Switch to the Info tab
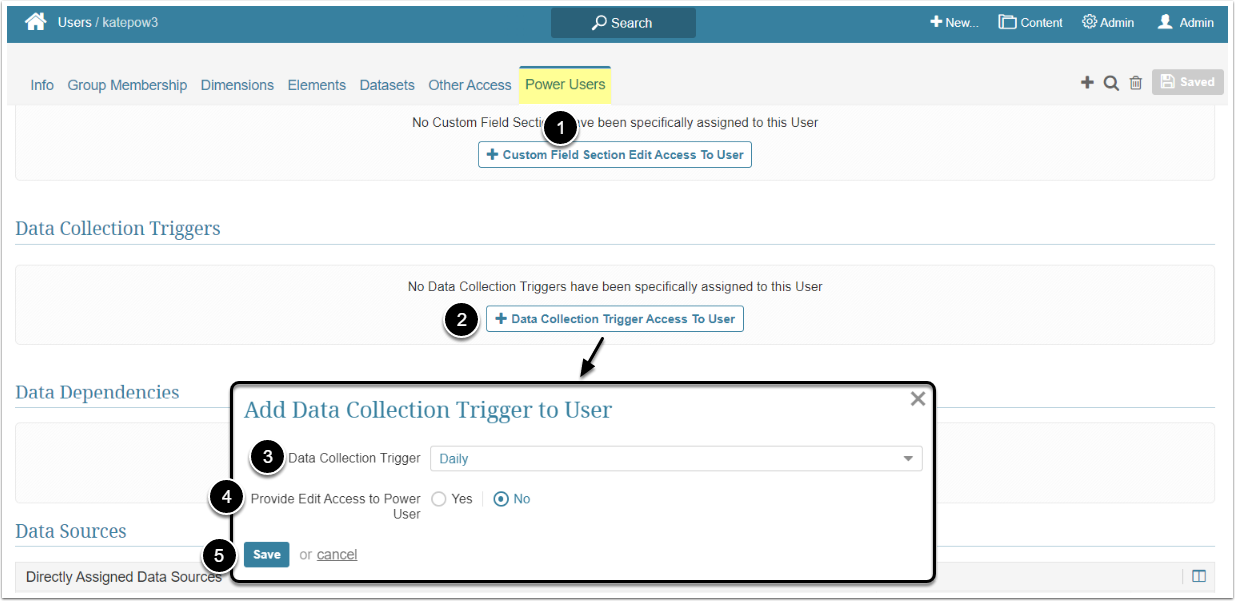 pos(42,85)
